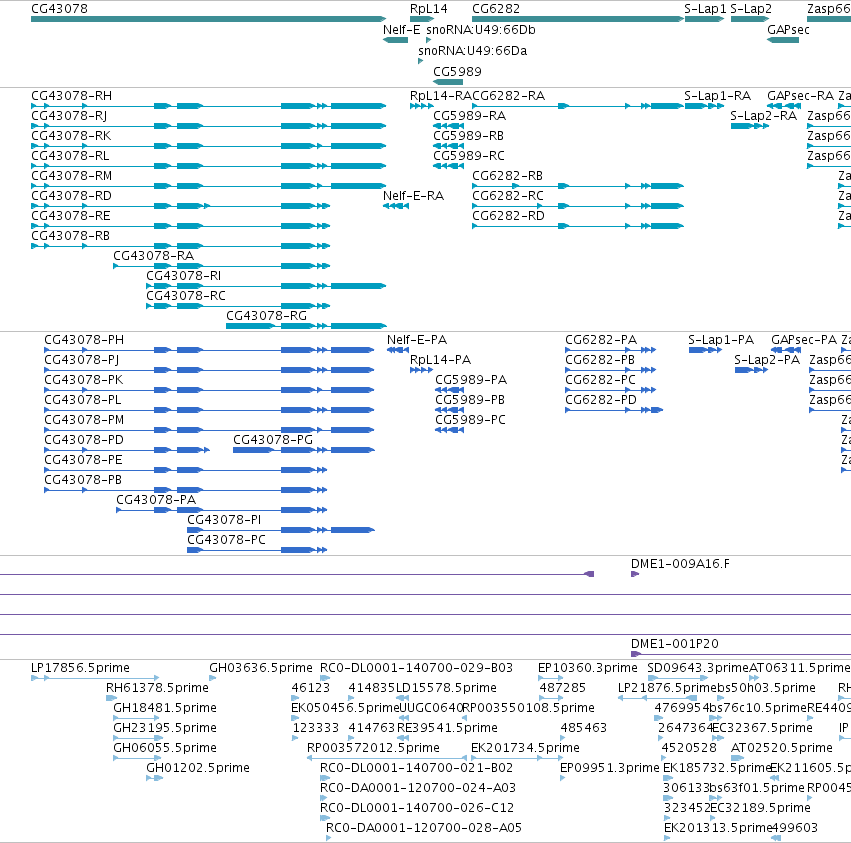The height and width of the screenshot is (843, 851).
Task: Click the EP09951.3prime EST label
Action: pyautogui.click(x=609, y=768)
